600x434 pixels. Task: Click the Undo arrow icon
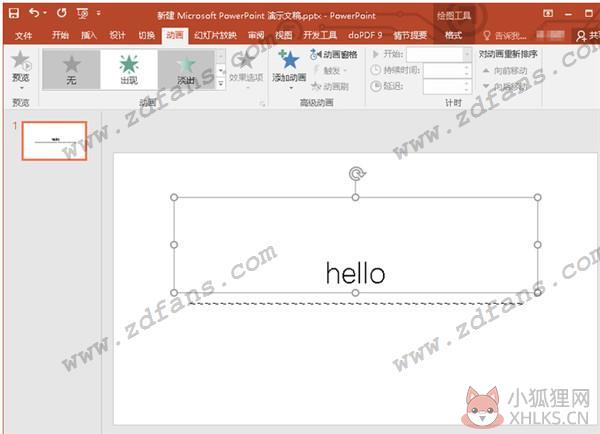[x=34, y=13]
